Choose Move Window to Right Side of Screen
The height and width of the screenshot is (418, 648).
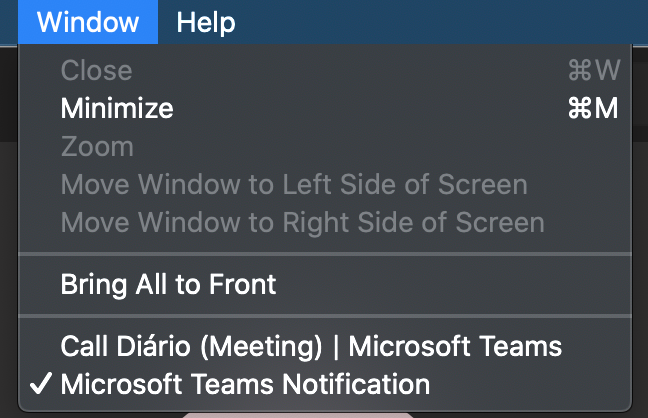click(x=302, y=222)
